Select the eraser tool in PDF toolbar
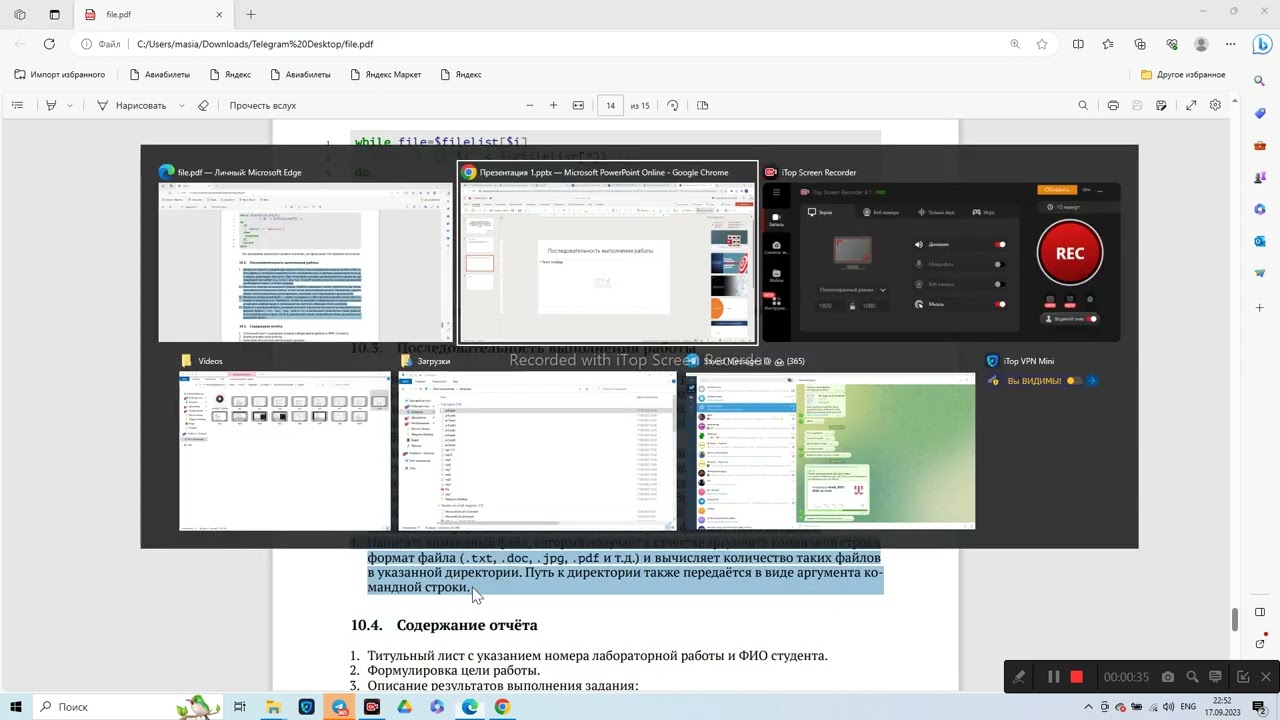The image size is (1280, 720). 204,105
